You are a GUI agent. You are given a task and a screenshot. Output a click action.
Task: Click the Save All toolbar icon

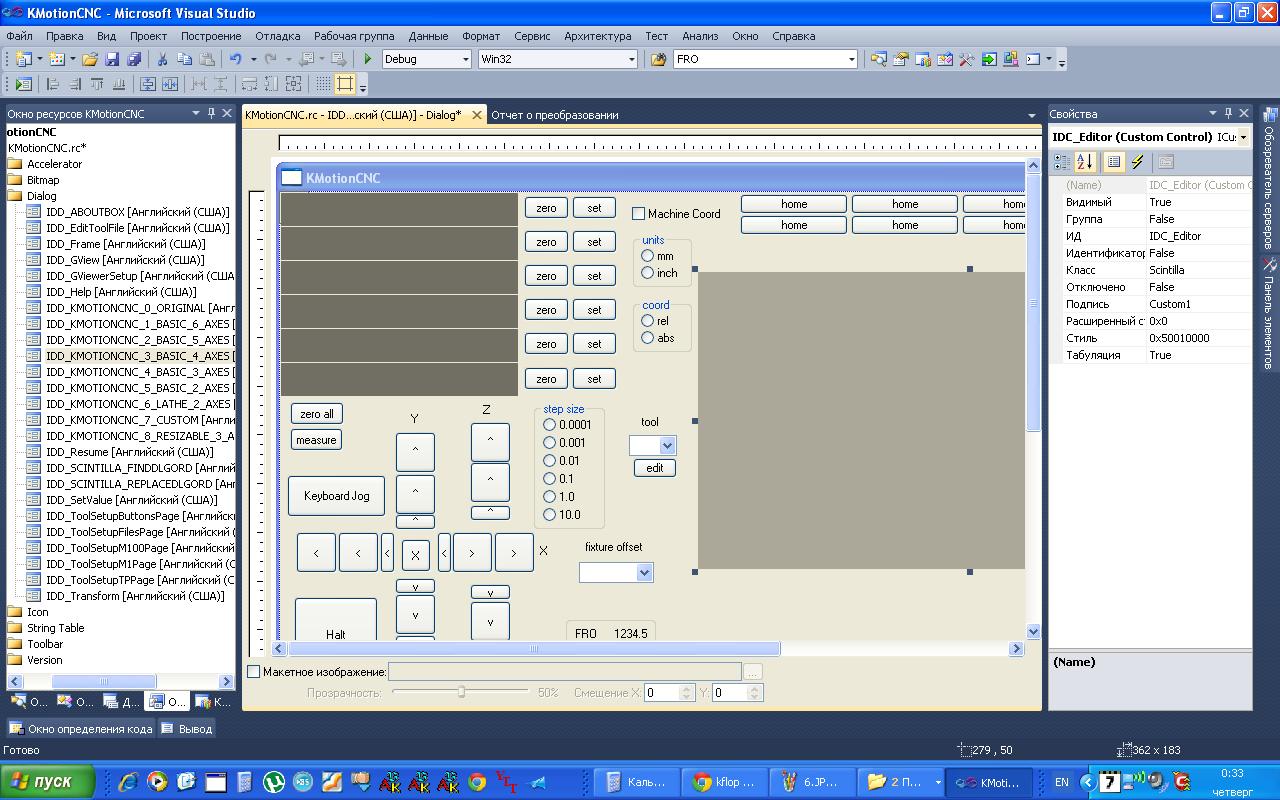[x=134, y=59]
